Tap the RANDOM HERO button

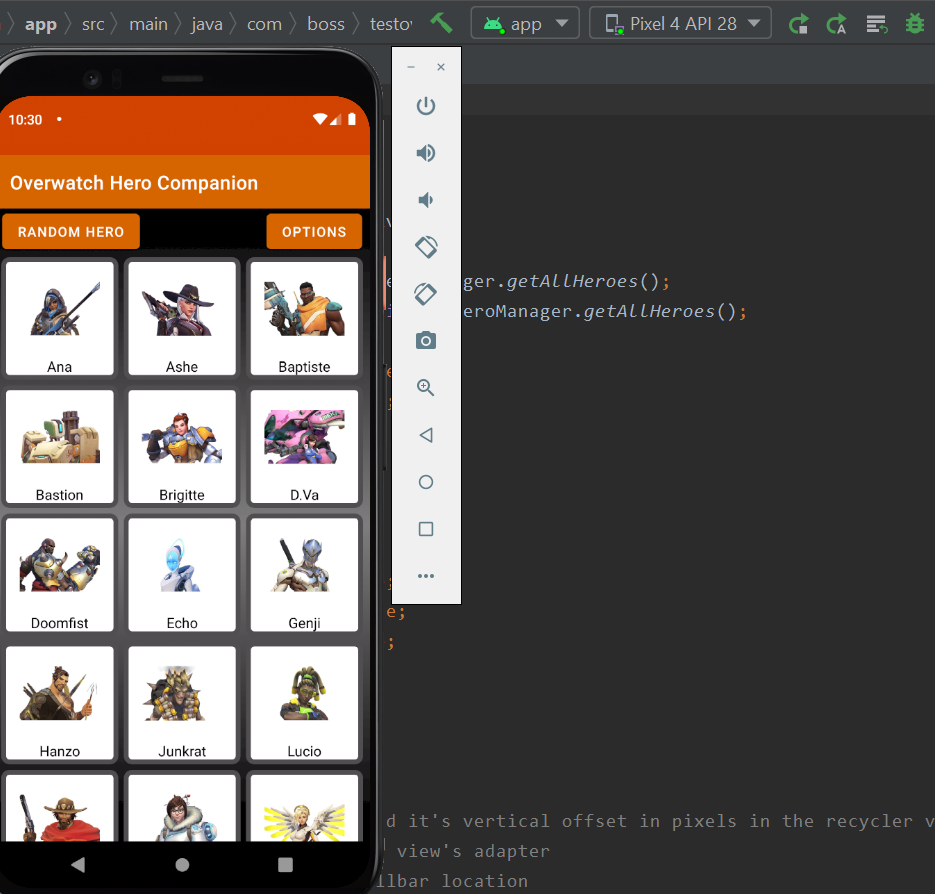(71, 231)
